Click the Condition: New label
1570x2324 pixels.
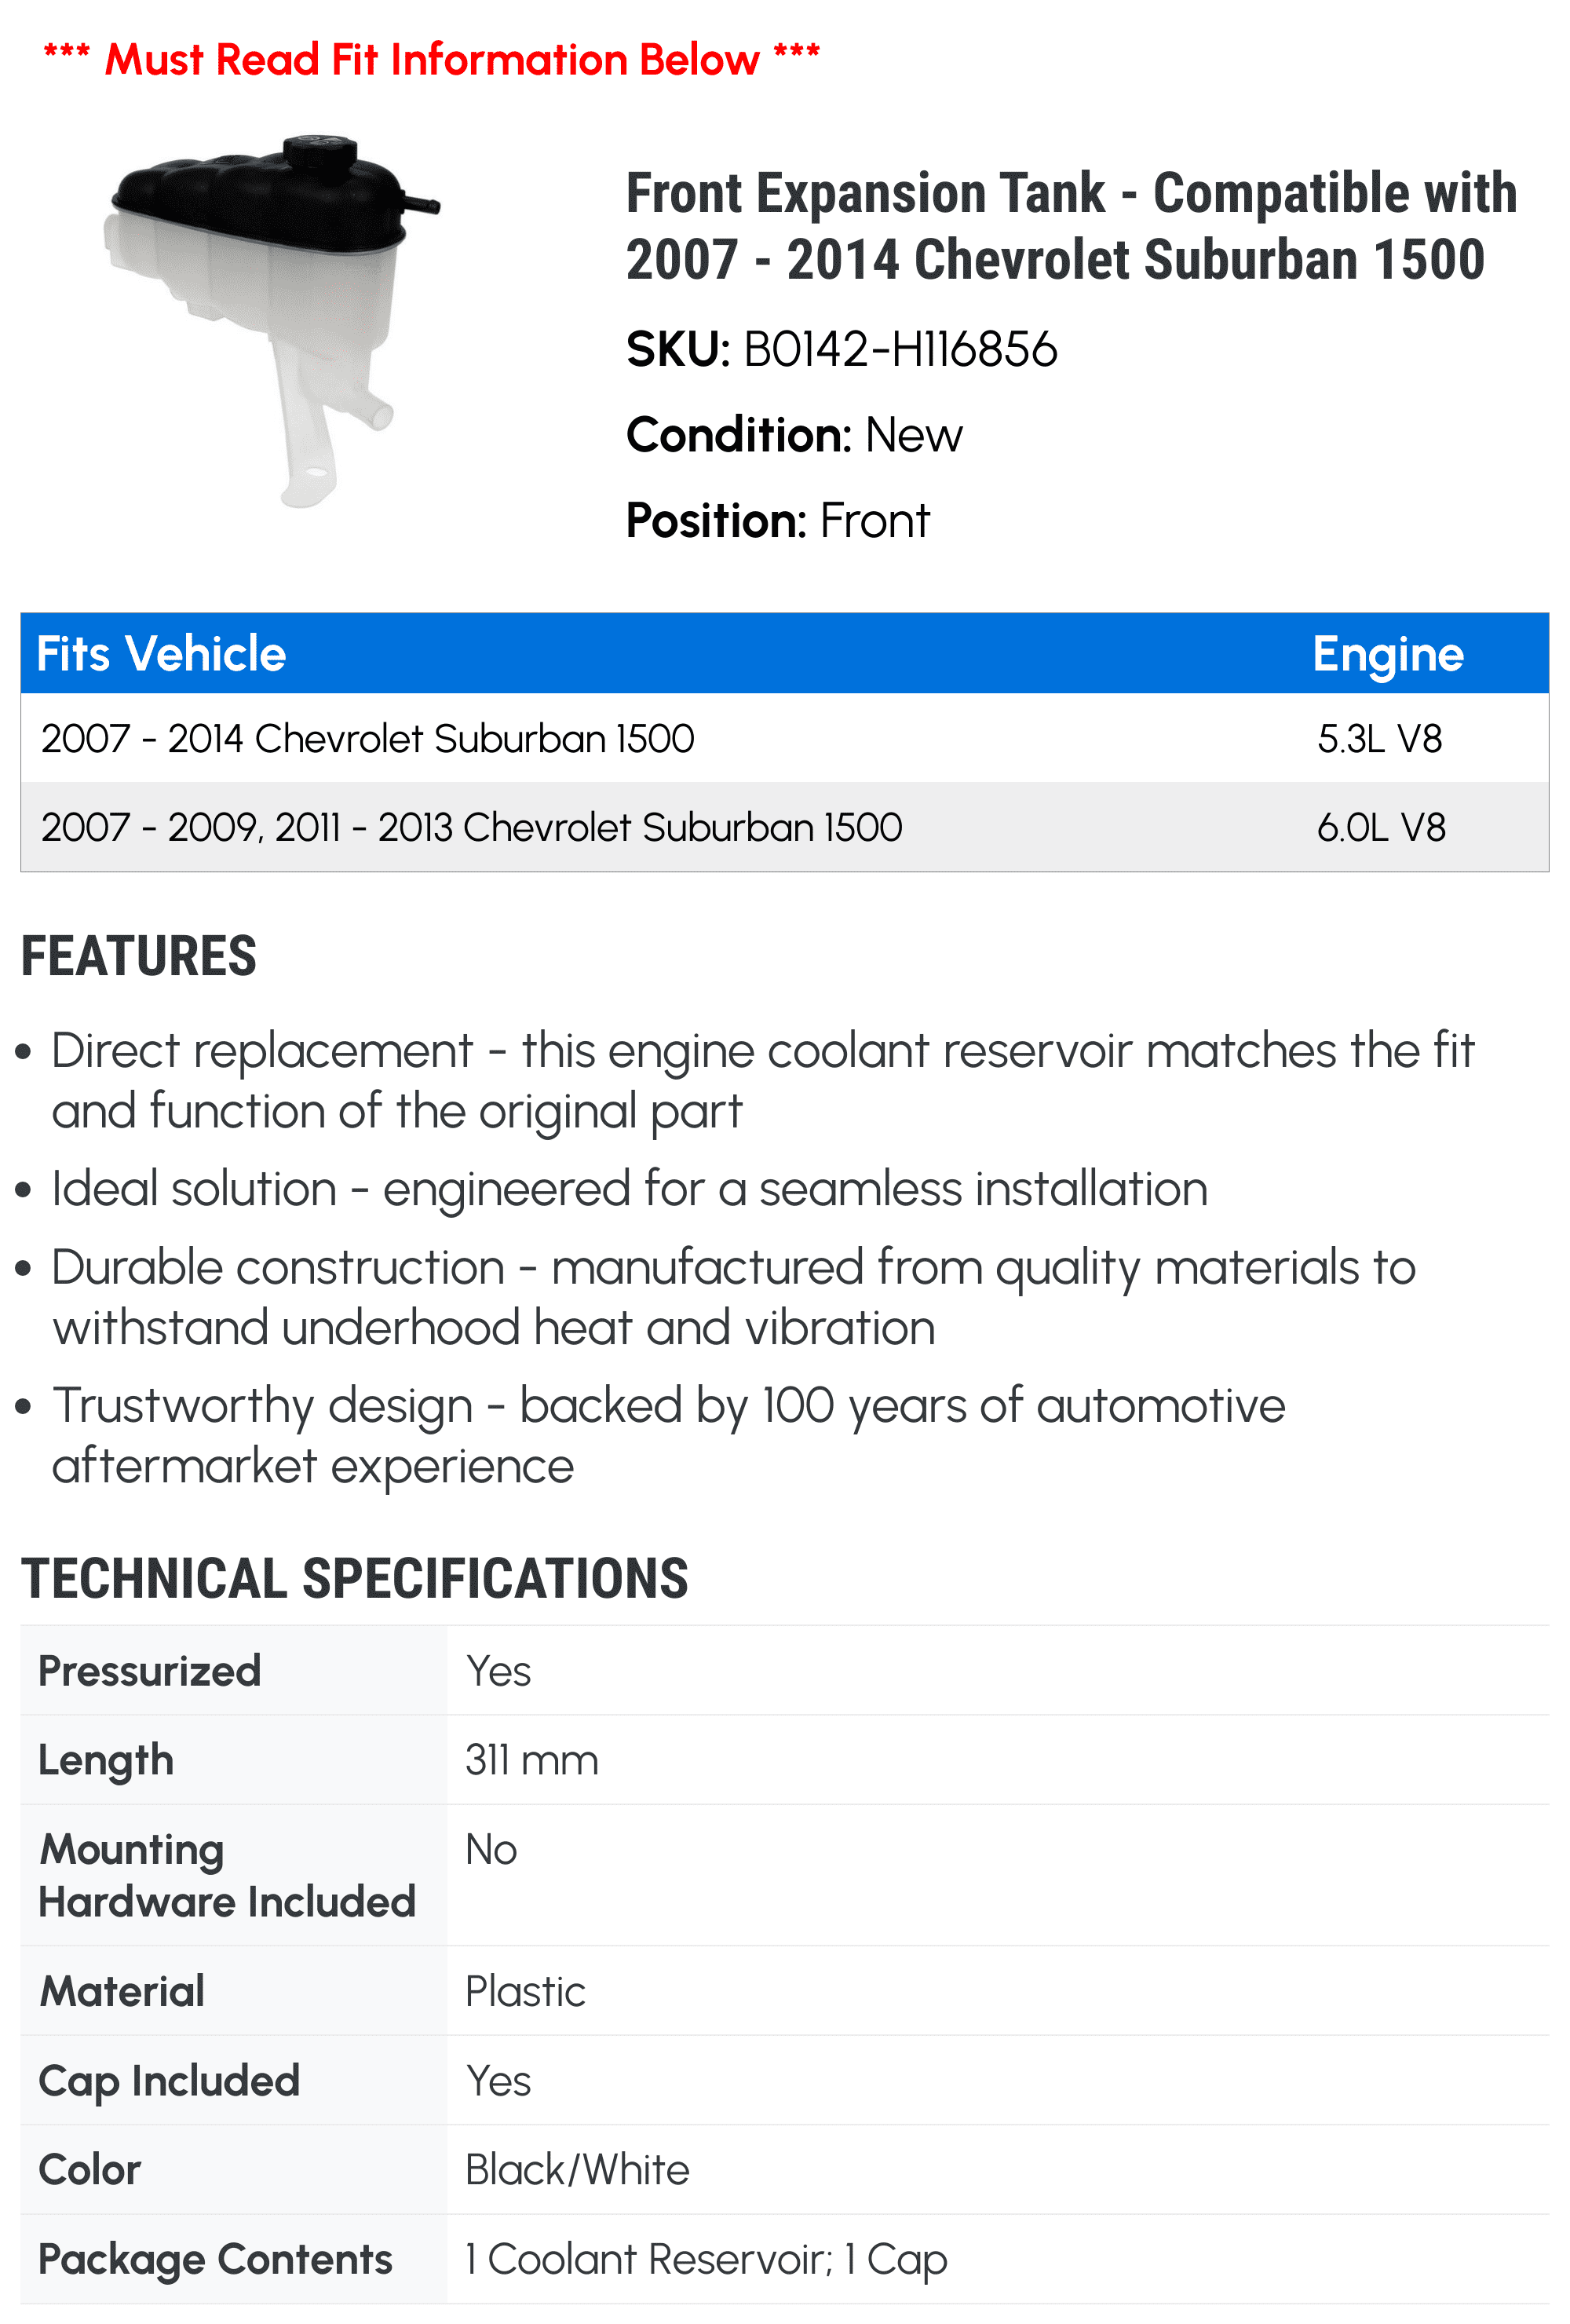[x=794, y=435]
